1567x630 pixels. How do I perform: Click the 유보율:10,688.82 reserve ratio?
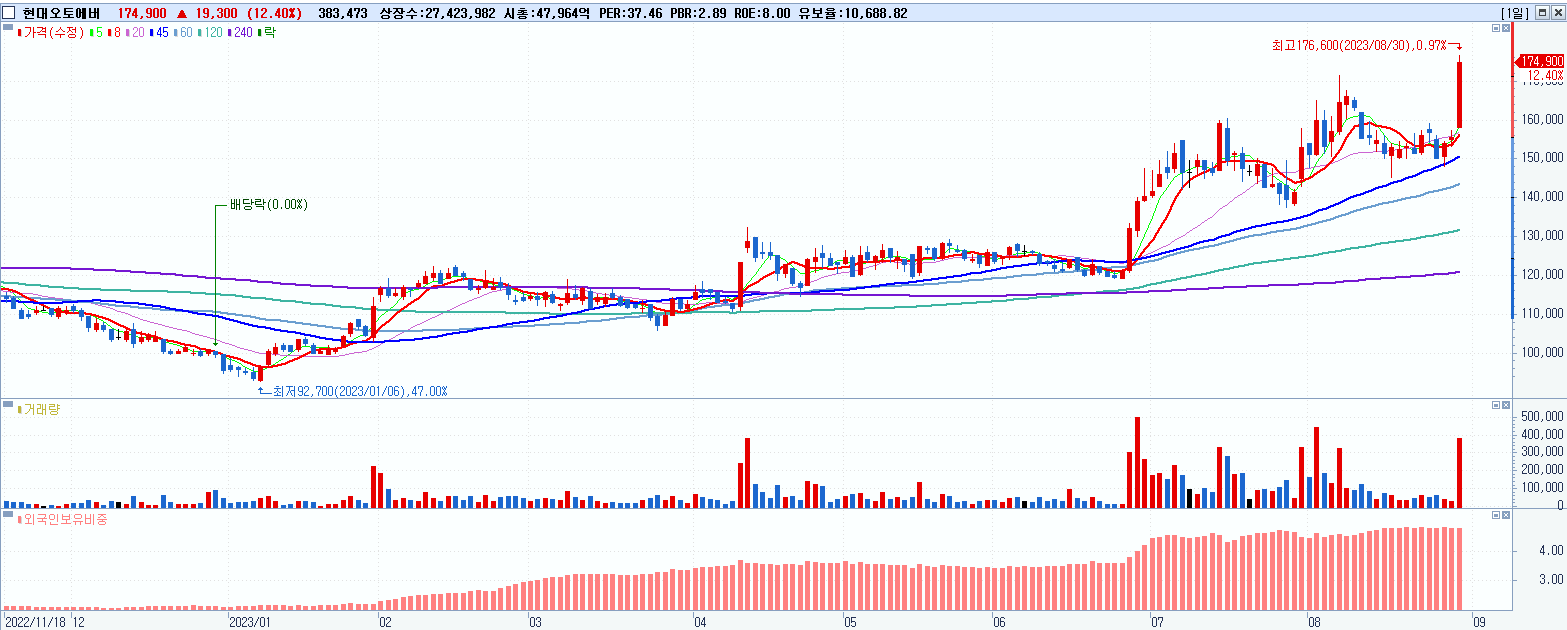click(x=852, y=12)
